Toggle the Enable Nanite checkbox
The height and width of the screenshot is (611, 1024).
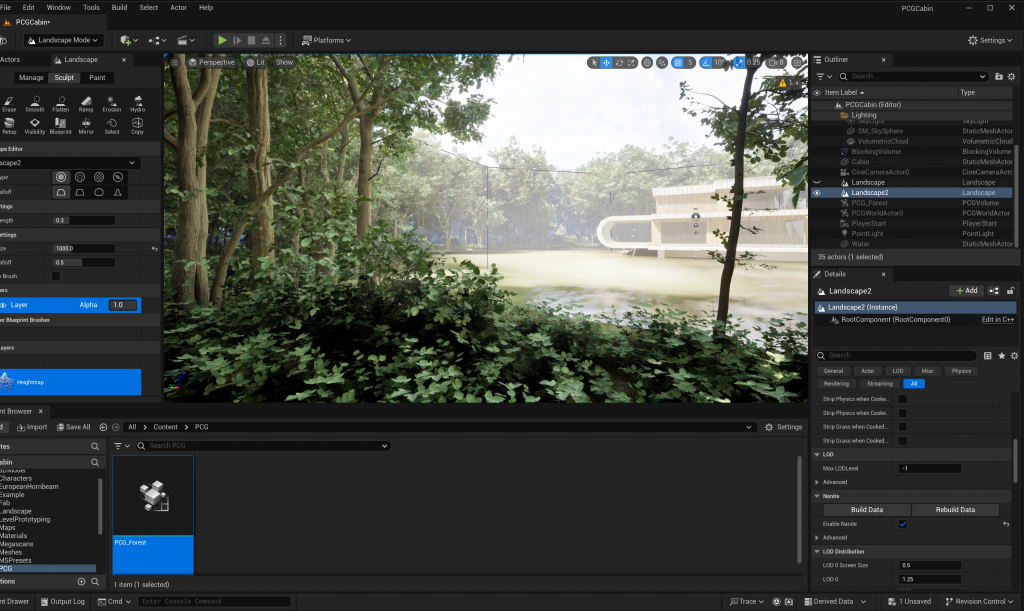coord(903,524)
